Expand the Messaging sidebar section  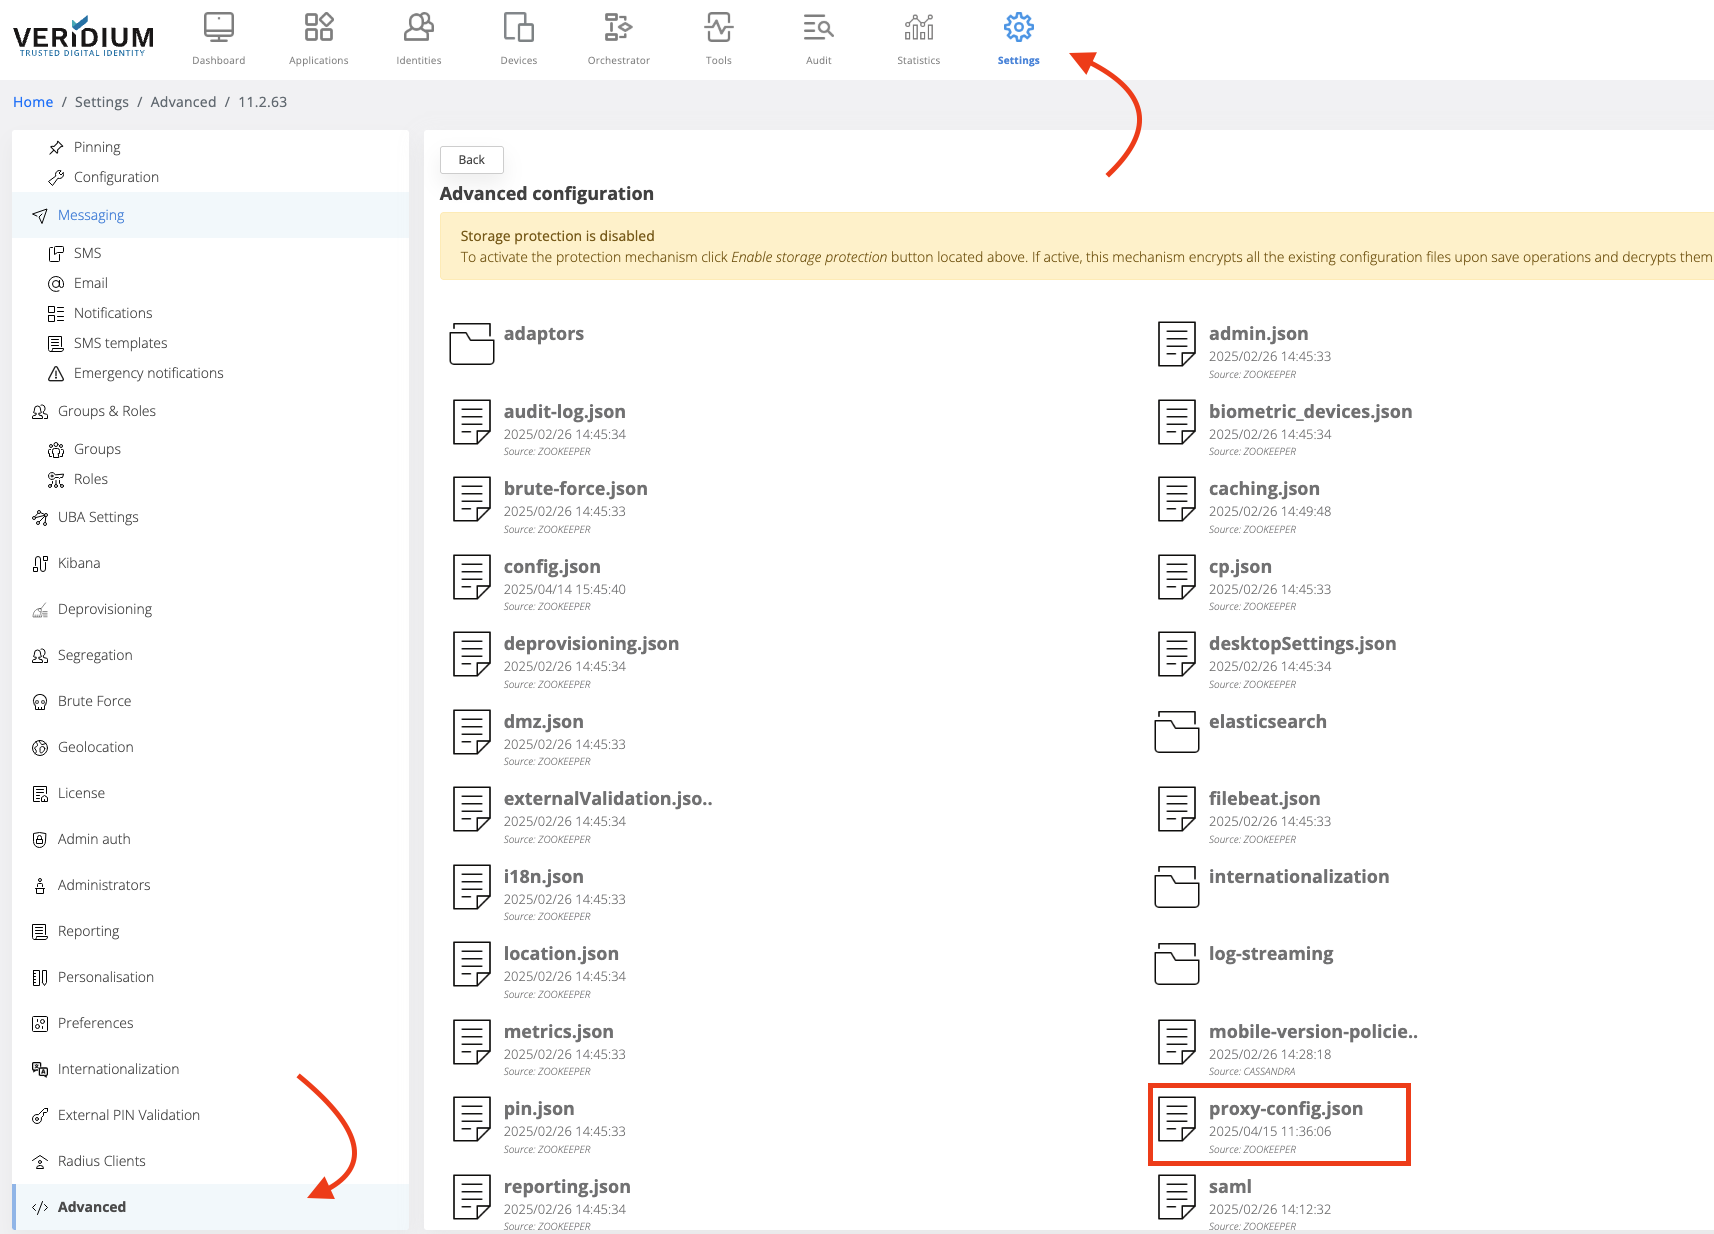pyautogui.click(x=91, y=215)
